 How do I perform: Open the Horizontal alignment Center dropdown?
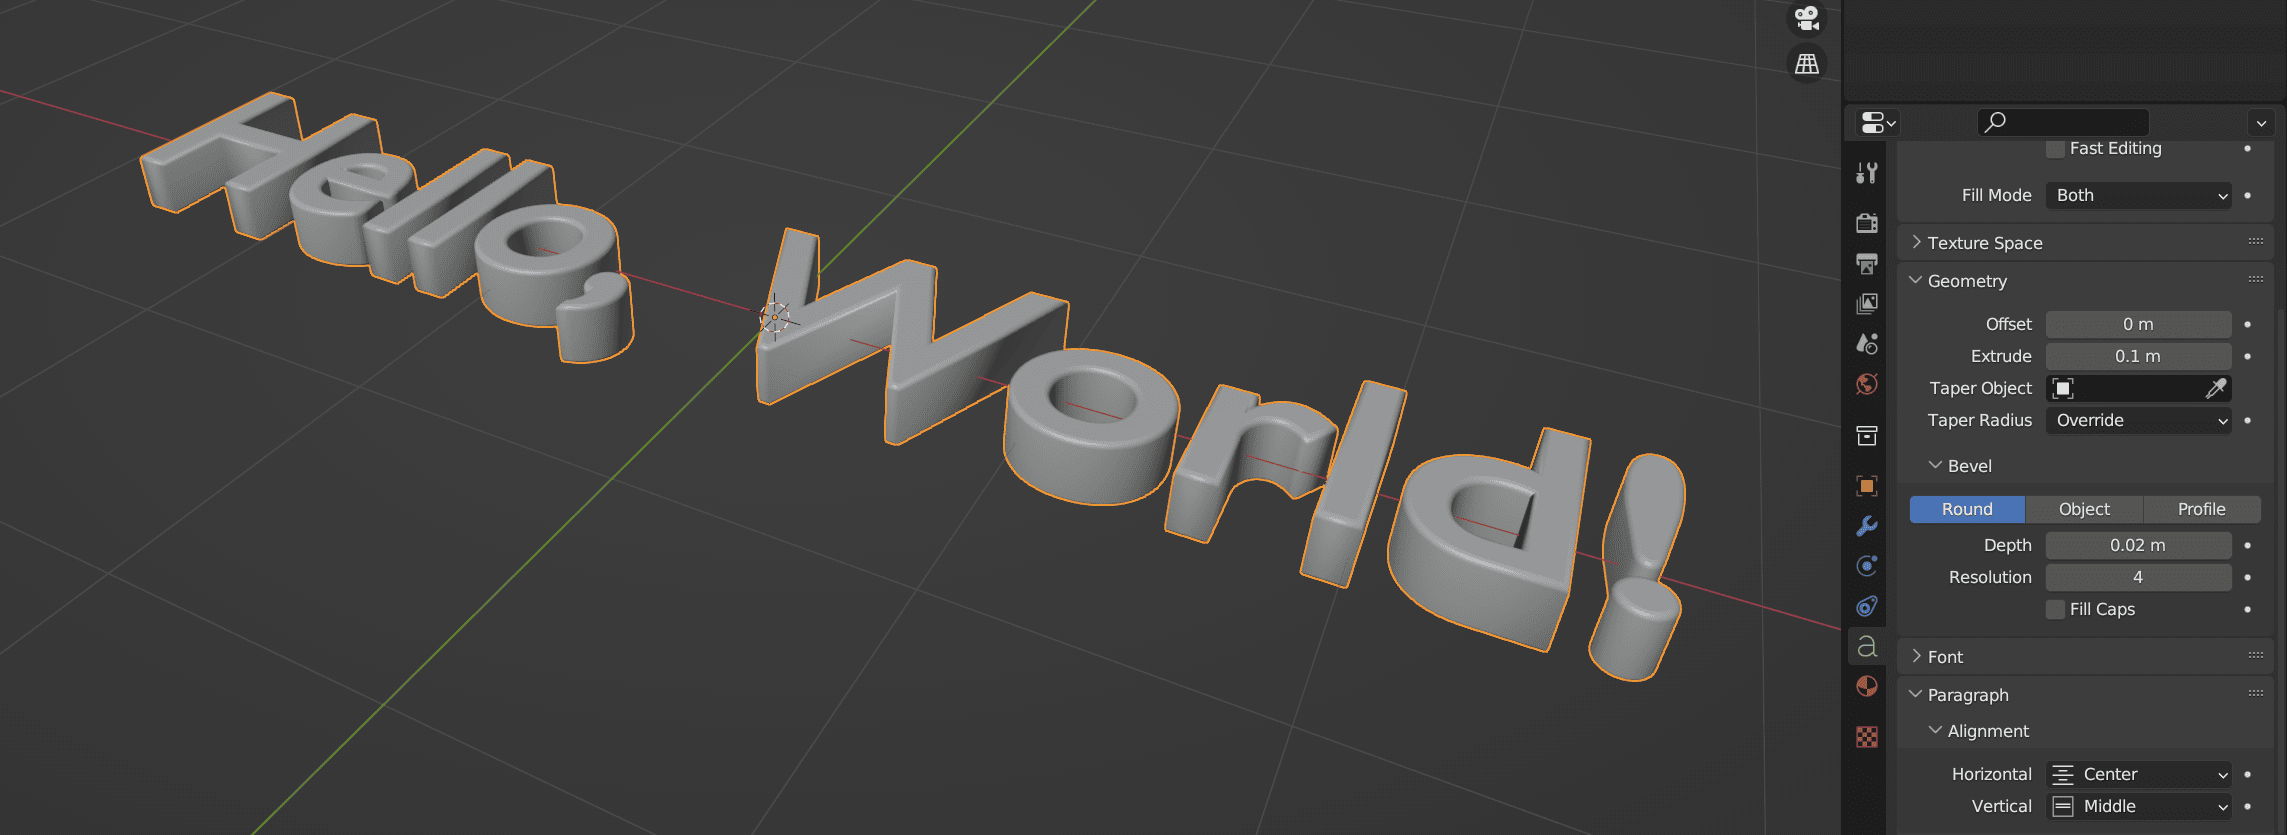click(x=2138, y=774)
